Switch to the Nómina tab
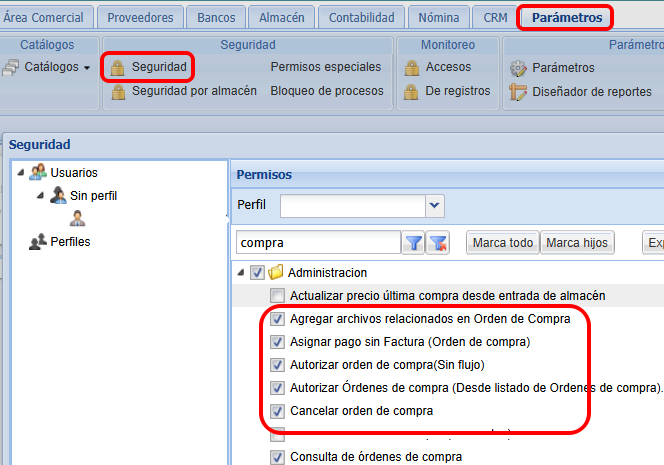664x465 pixels. [439, 18]
